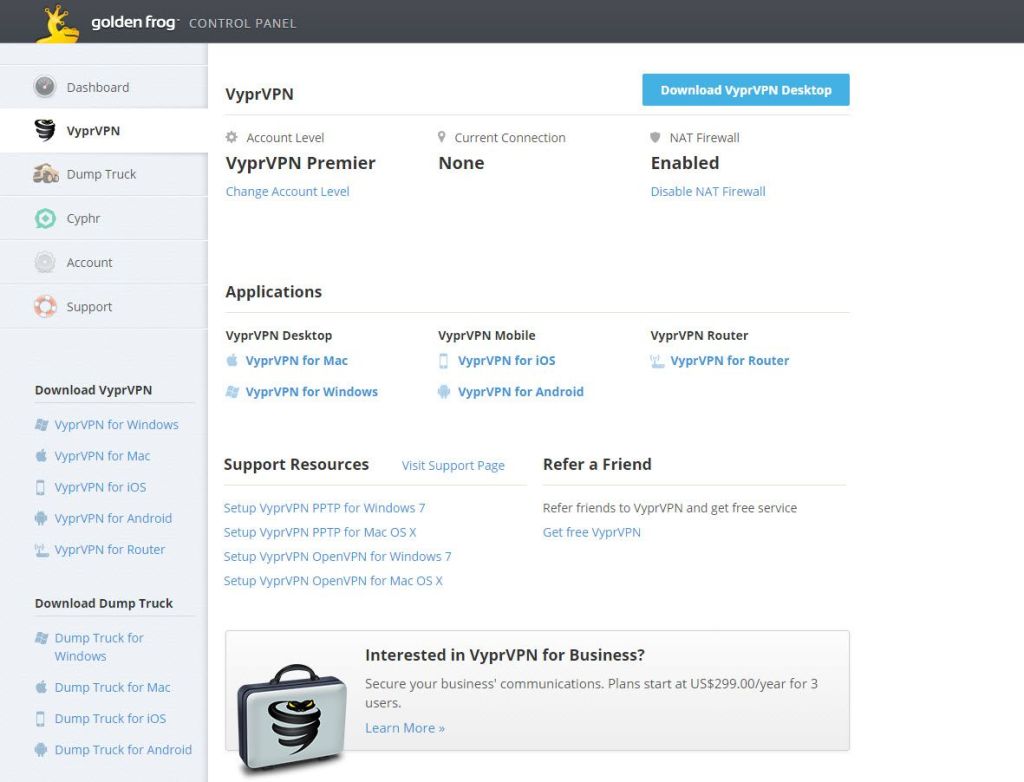The image size is (1024, 782).
Task: Click Apple icon next to VyprVPN for Mac in Applications
Action: pyautogui.click(x=232, y=360)
